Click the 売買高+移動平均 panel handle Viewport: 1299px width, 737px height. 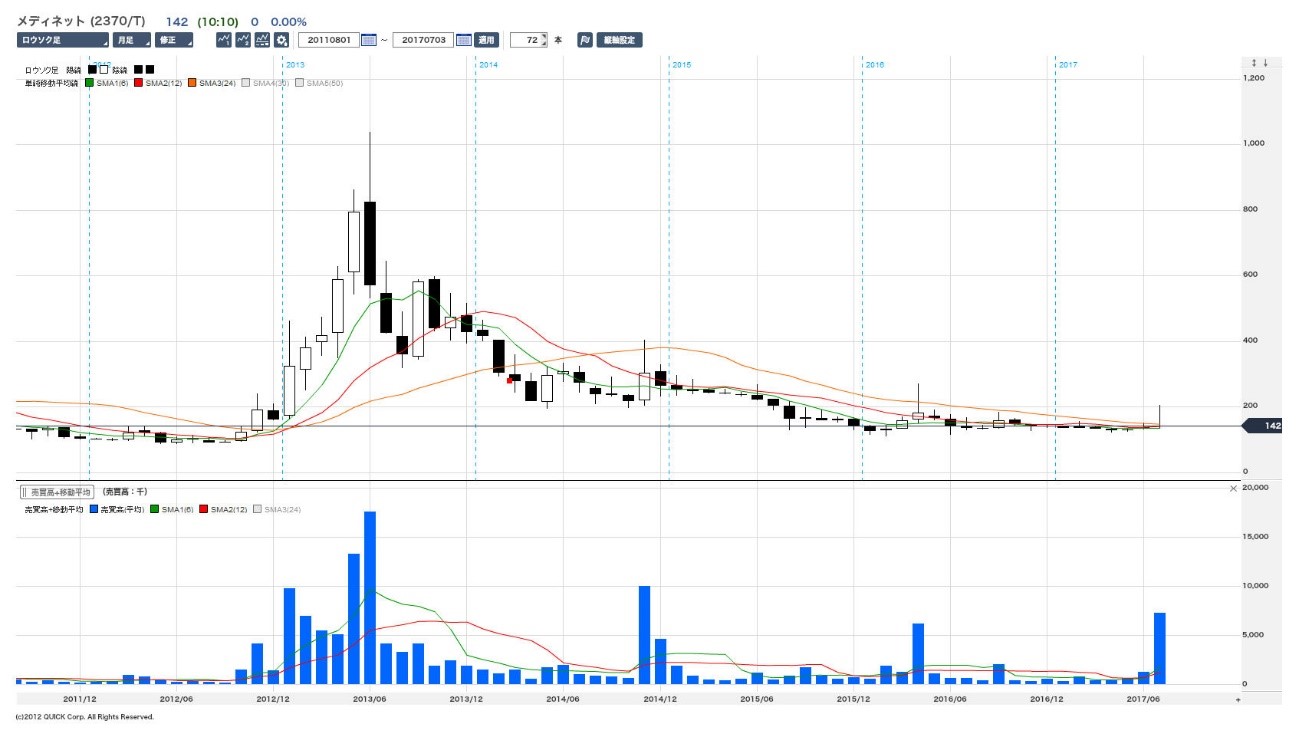57,492
